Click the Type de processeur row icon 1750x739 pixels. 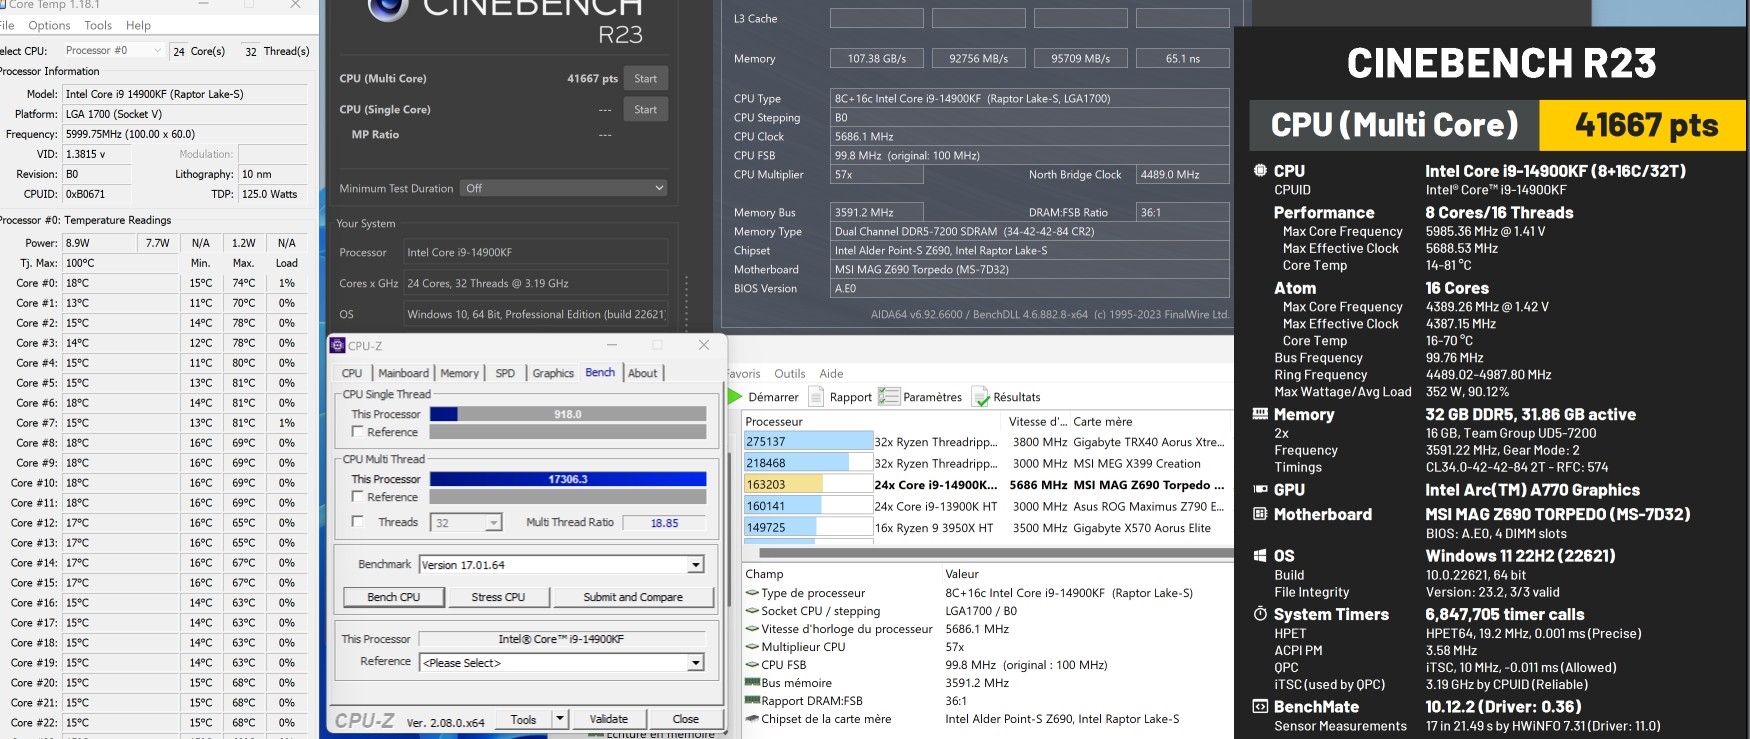click(752, 593)
